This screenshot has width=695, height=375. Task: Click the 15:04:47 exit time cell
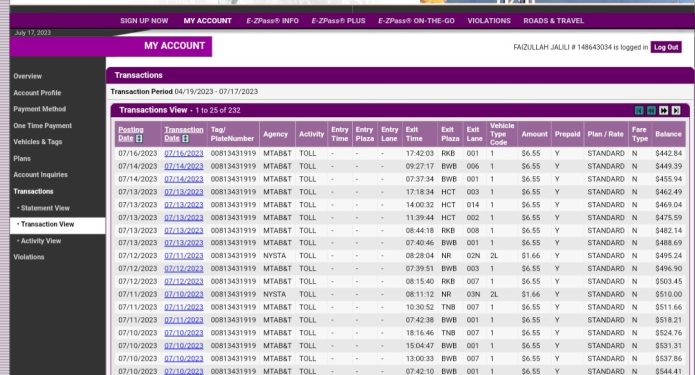tap(419, 346)
